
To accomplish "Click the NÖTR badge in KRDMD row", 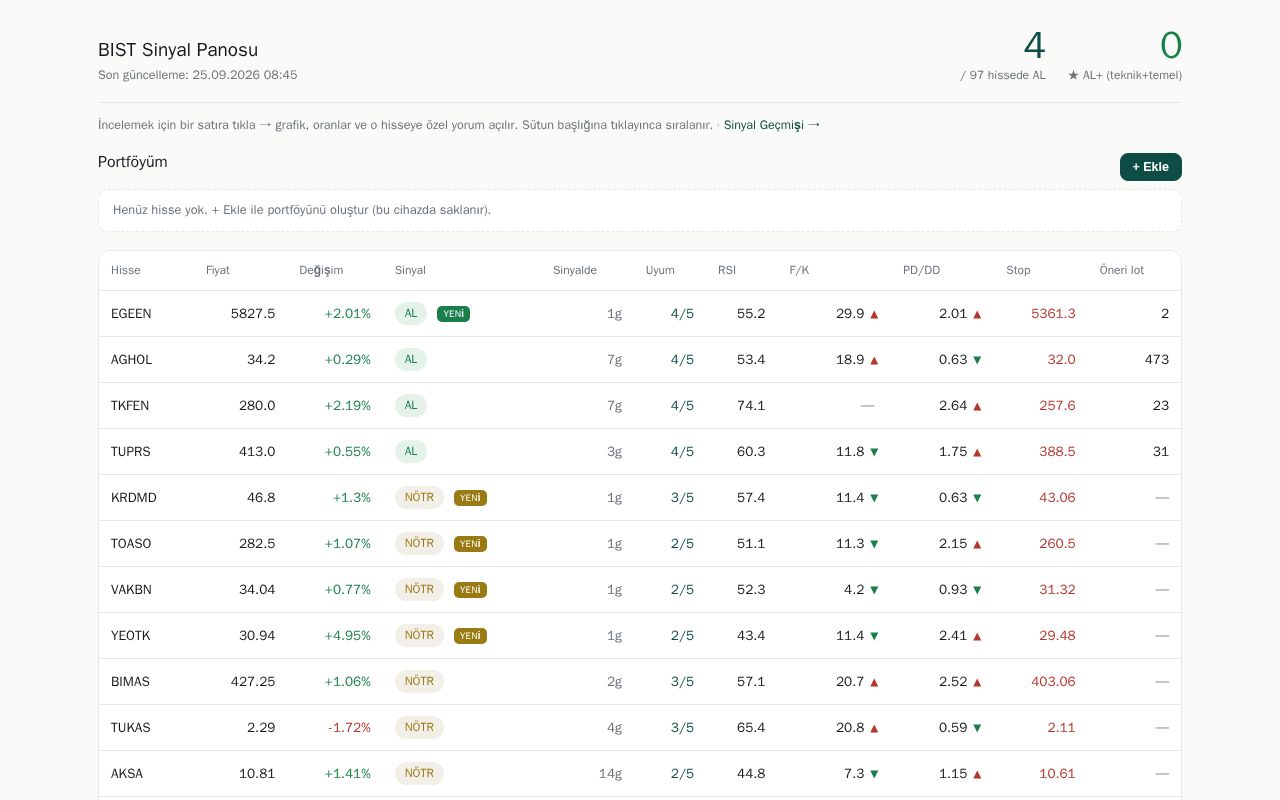I will tap(419, 498).
